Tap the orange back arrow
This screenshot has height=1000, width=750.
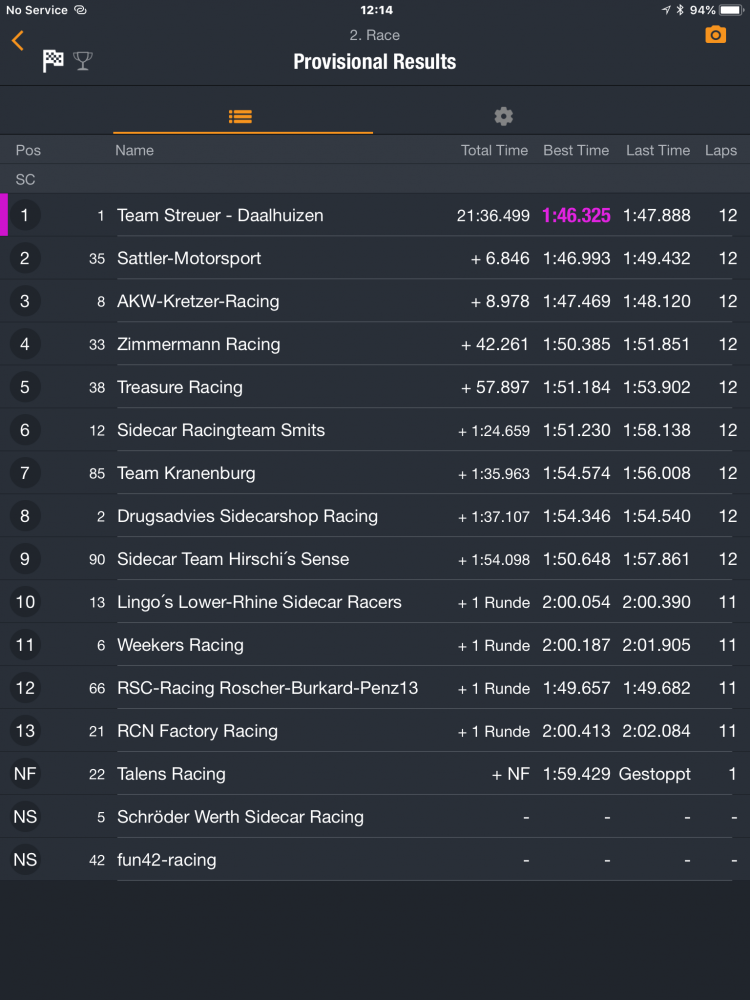[x=17, y=40]
